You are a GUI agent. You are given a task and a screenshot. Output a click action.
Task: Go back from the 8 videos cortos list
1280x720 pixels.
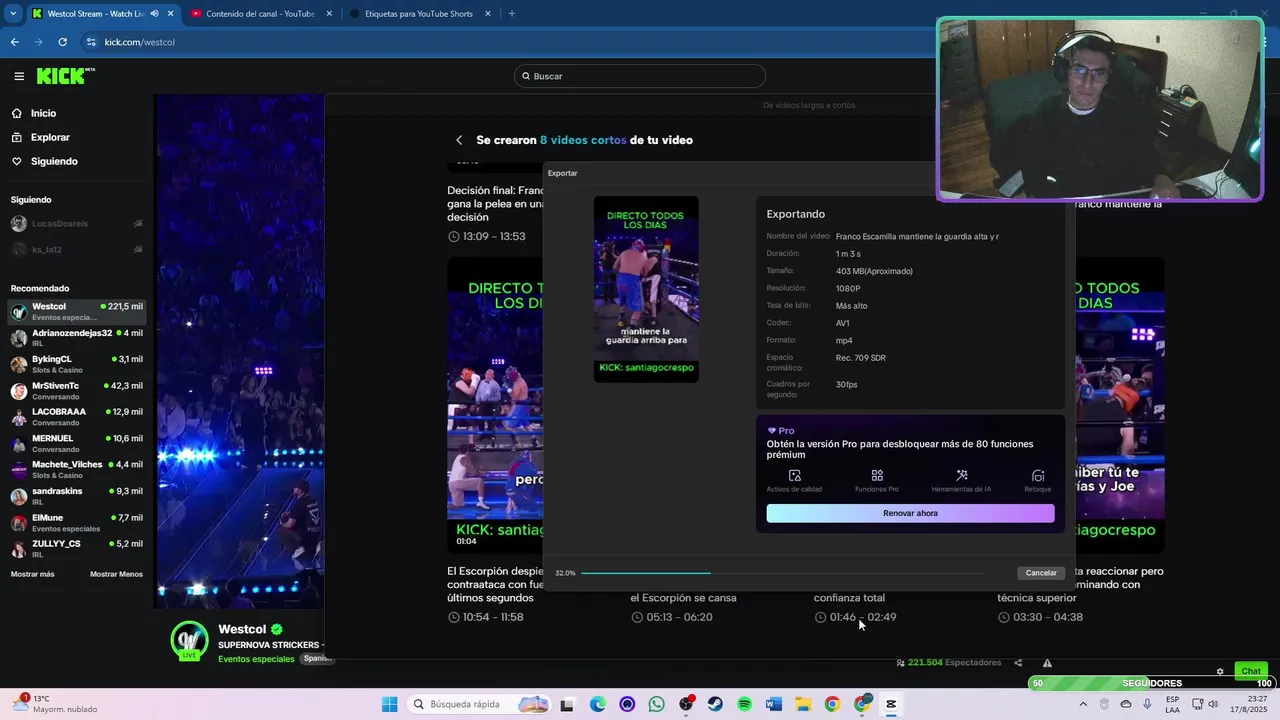pos(459,140)
